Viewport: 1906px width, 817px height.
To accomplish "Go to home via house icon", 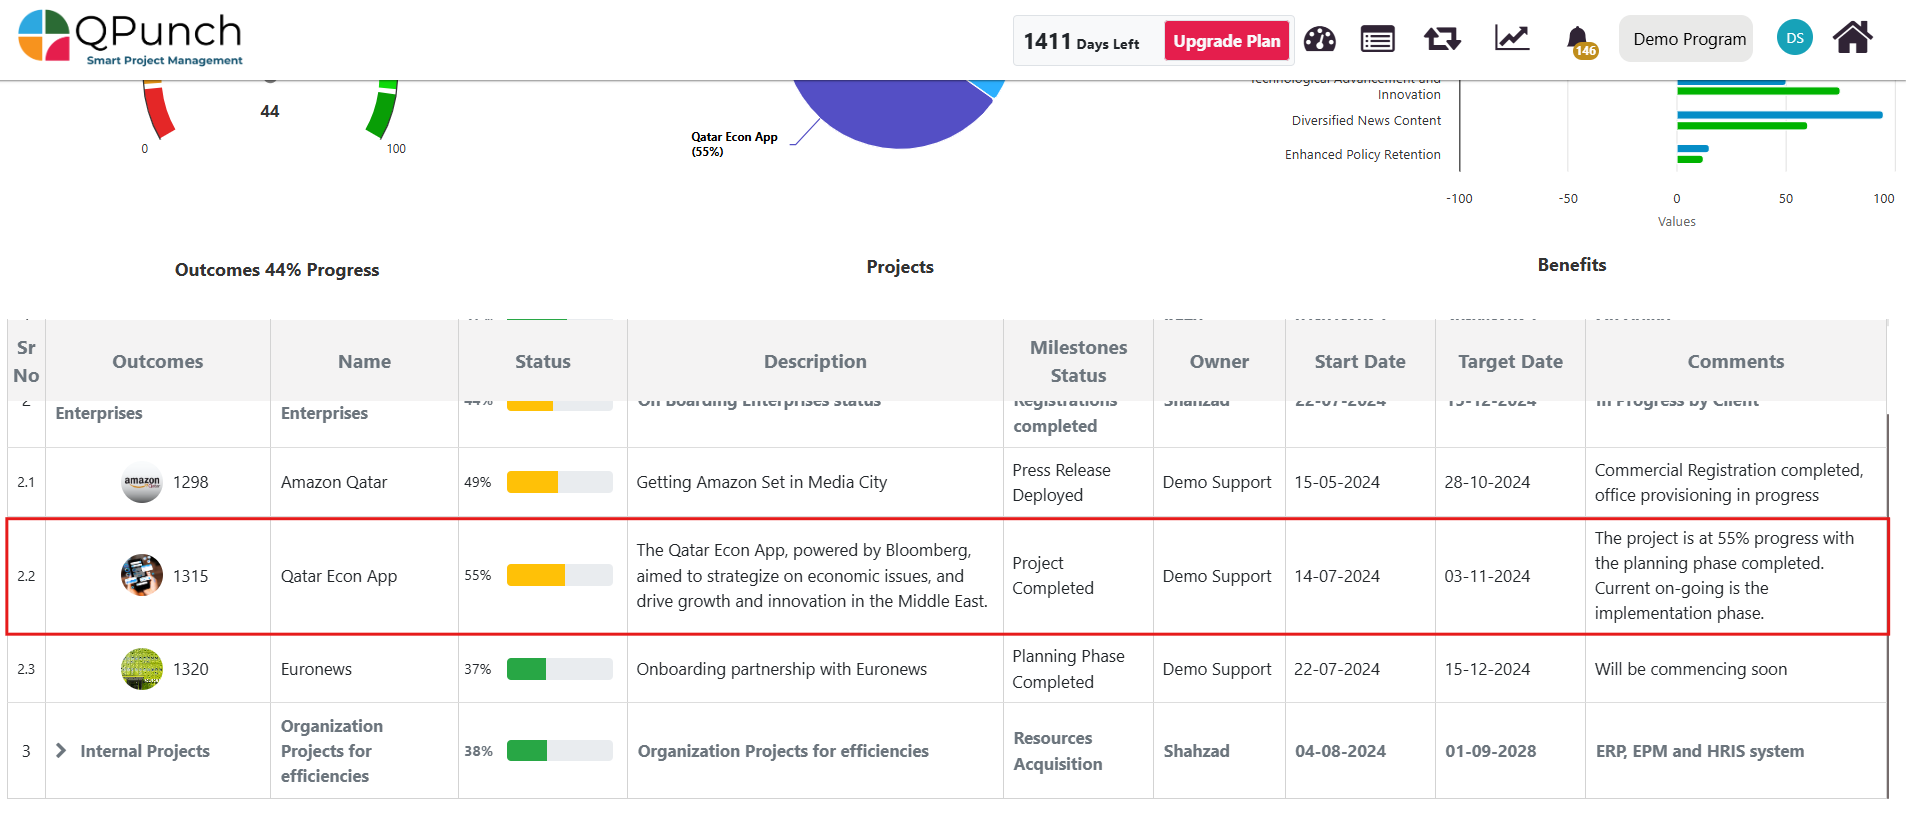I will (x=1852, y=38).
